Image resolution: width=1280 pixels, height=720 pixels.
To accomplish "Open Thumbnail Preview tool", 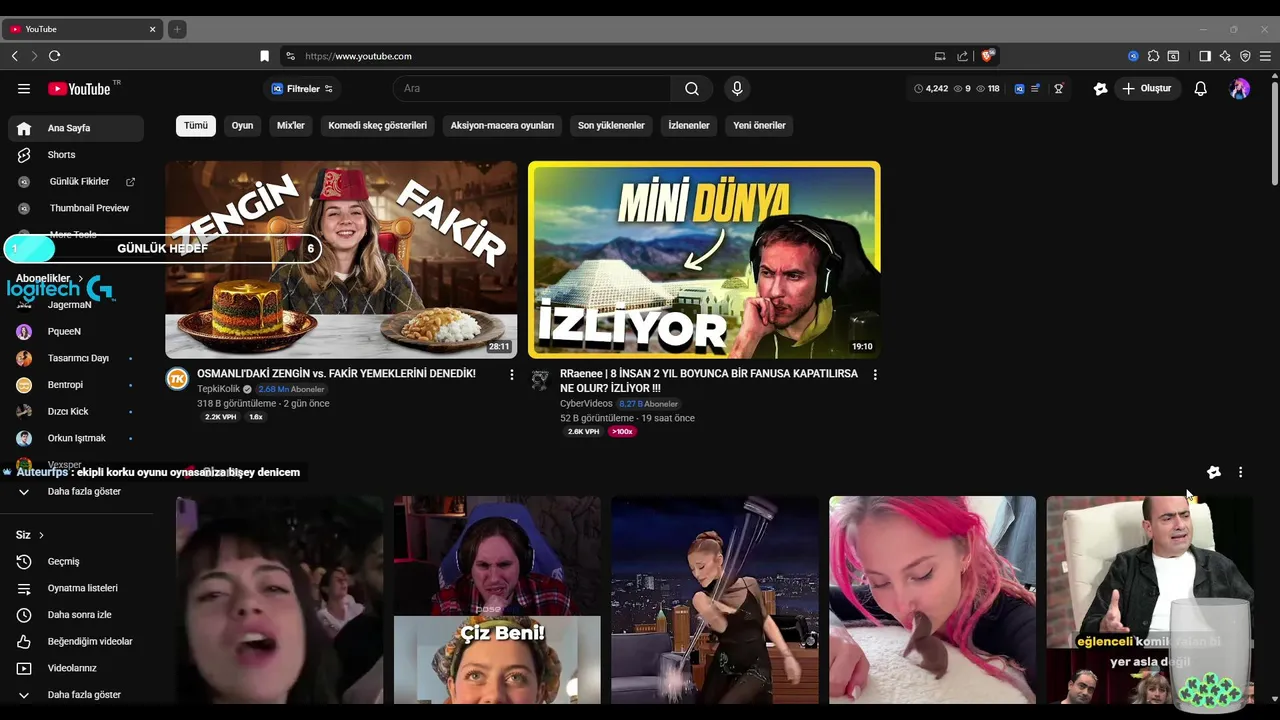I will pos(76,208).
